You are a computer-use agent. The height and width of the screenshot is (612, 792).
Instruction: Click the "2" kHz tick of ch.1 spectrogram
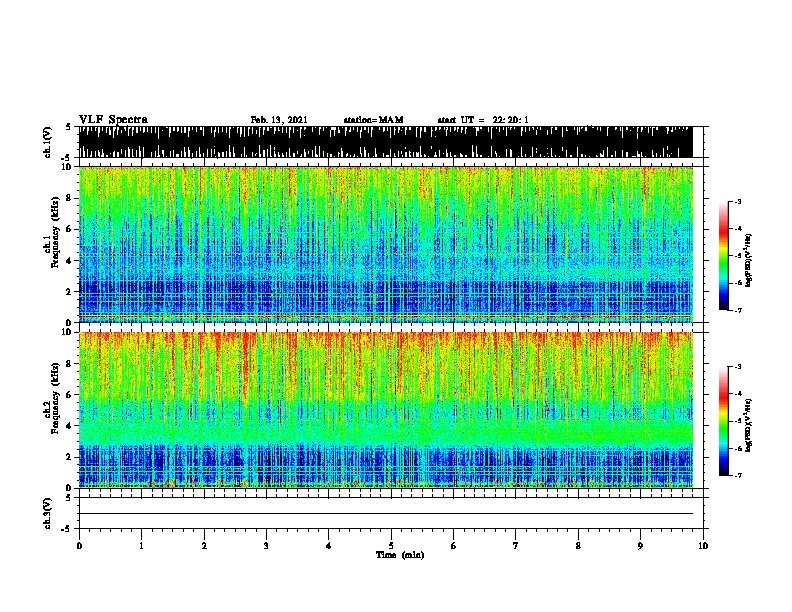[70, 292]
